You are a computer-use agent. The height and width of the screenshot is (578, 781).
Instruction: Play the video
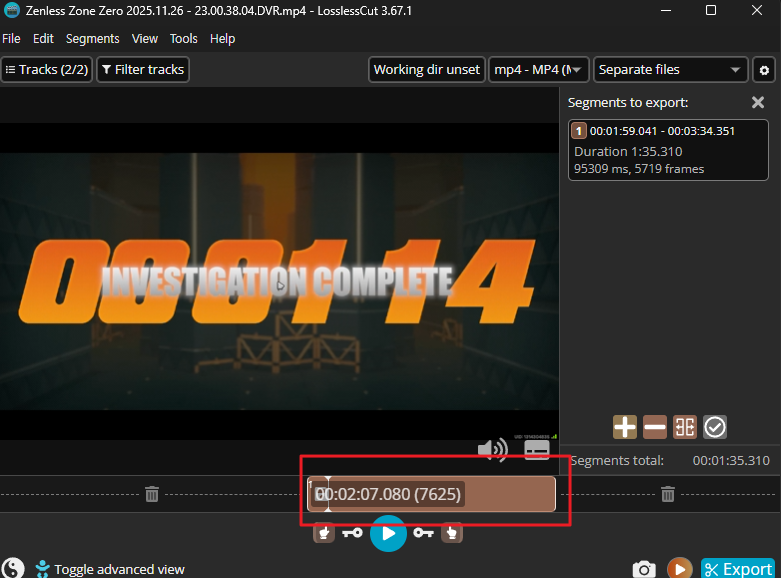coord(388,533)
